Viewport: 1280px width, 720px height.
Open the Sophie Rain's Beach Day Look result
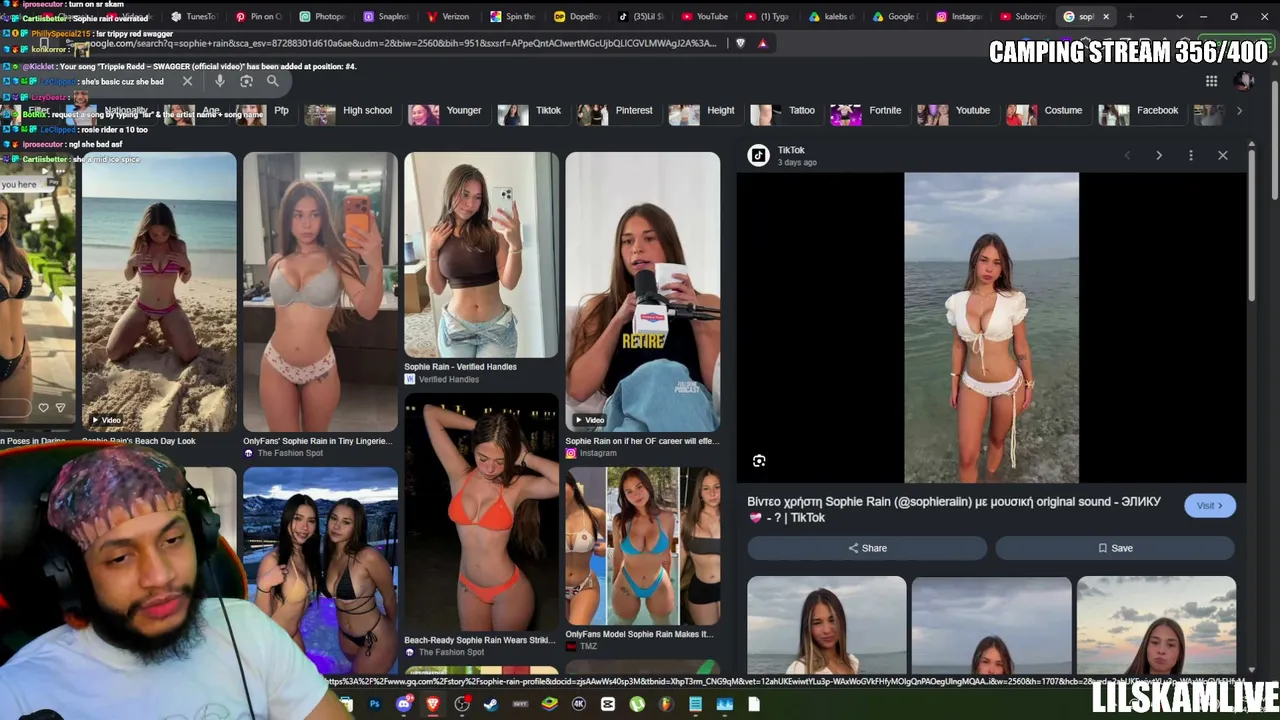pos(159,291)
